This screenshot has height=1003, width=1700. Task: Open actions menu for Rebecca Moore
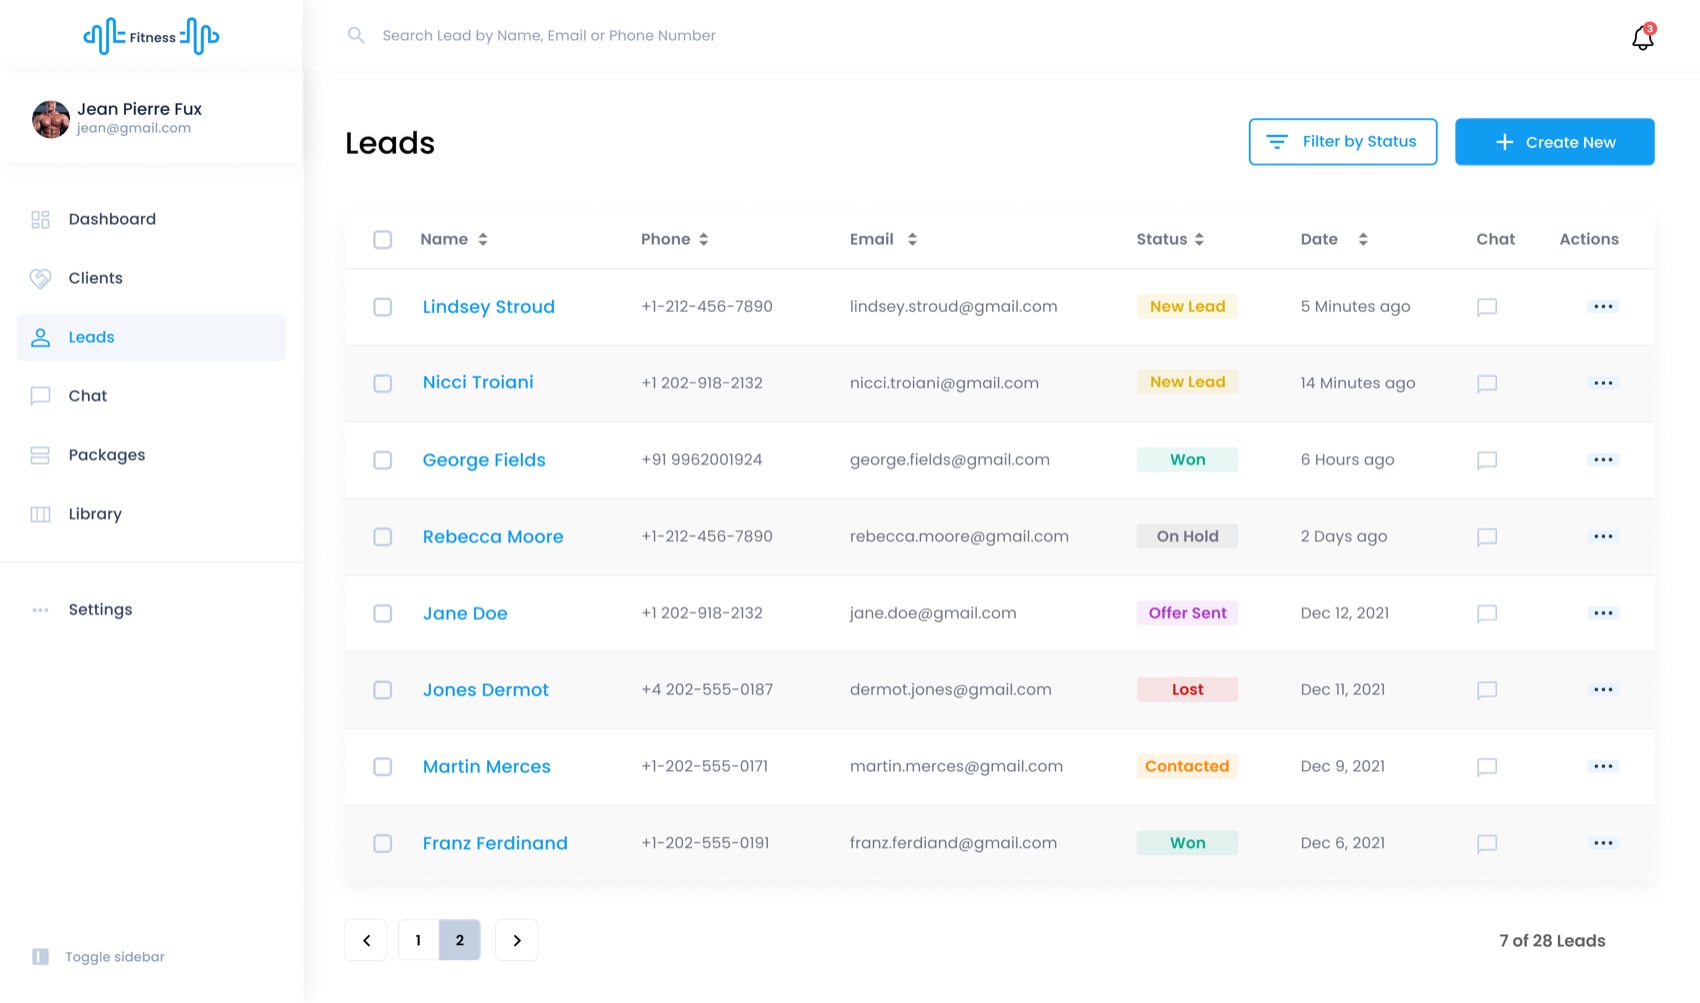coord(1603,536)
